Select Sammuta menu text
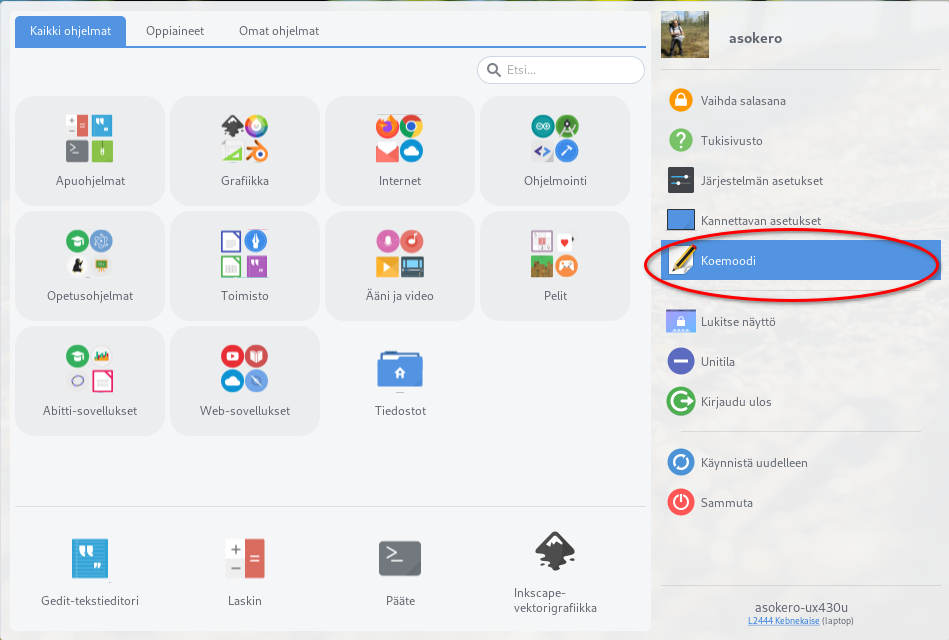949x640 pixels. [727, 503]
